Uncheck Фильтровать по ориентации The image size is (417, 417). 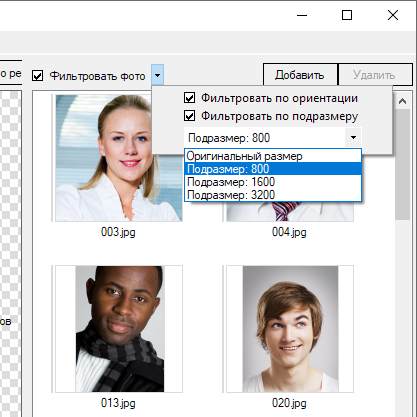[x=189, y=98]
